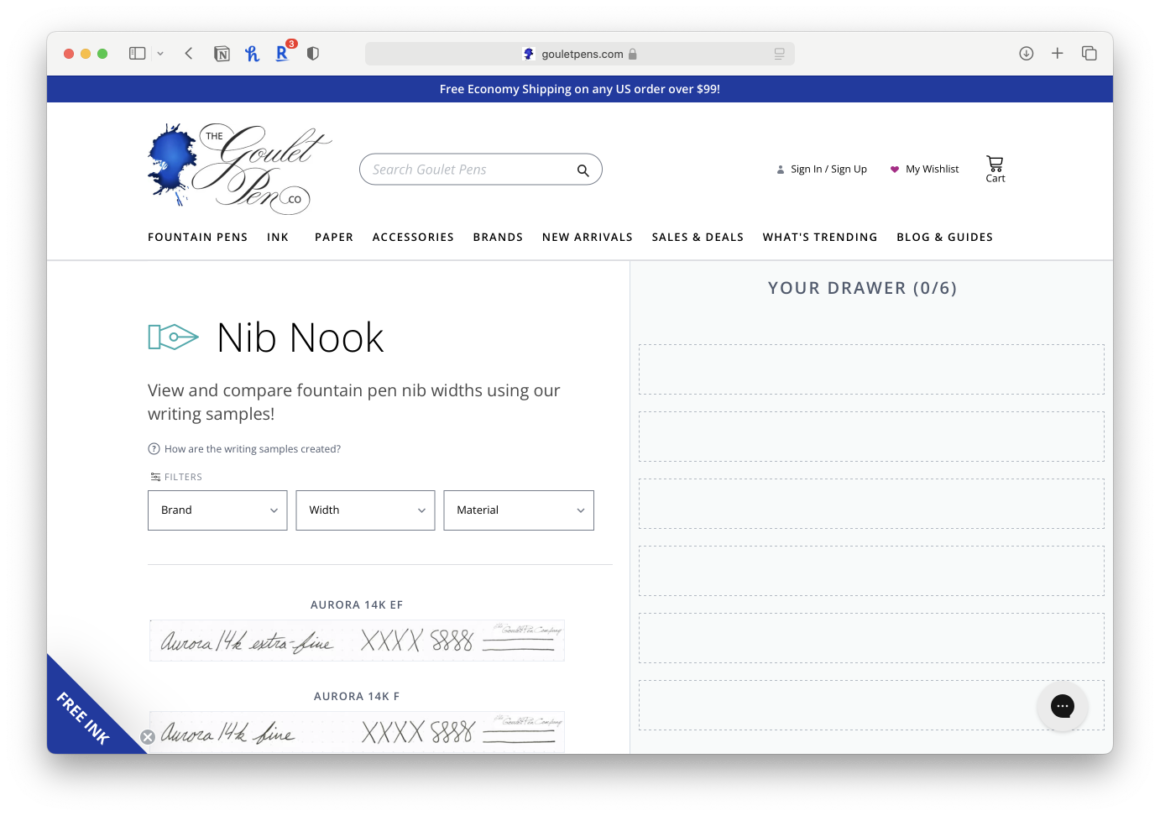Click Sign In / Sign Up link

point(828,169)
